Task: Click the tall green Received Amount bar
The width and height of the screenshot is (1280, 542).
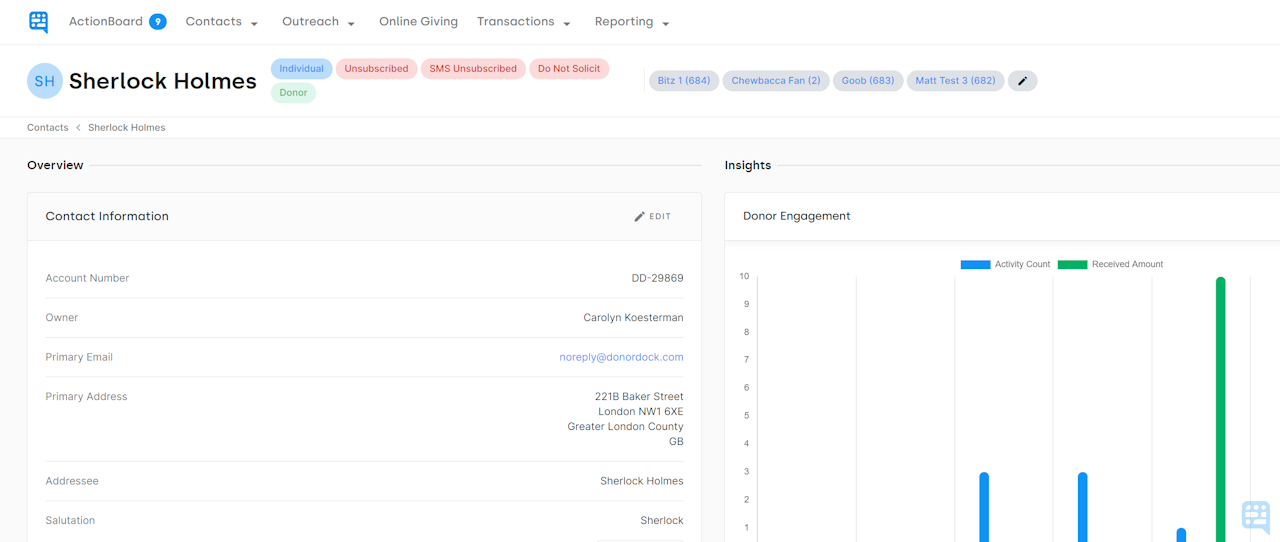Action: (1221, 409)
